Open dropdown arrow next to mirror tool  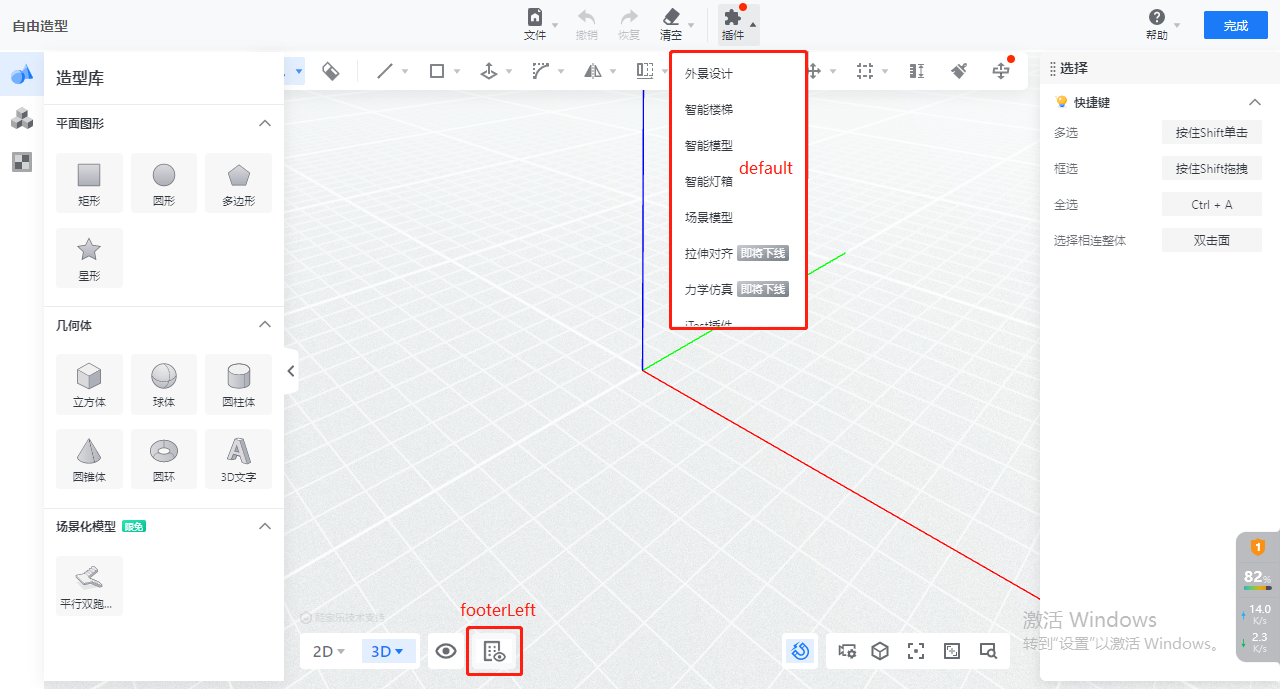613,71
